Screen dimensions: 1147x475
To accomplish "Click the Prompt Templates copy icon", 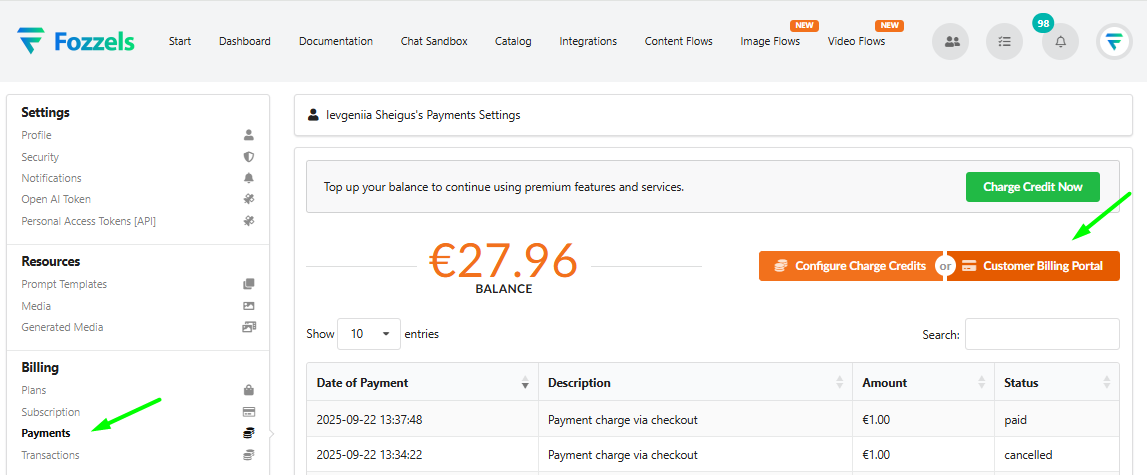I will 249,284.
